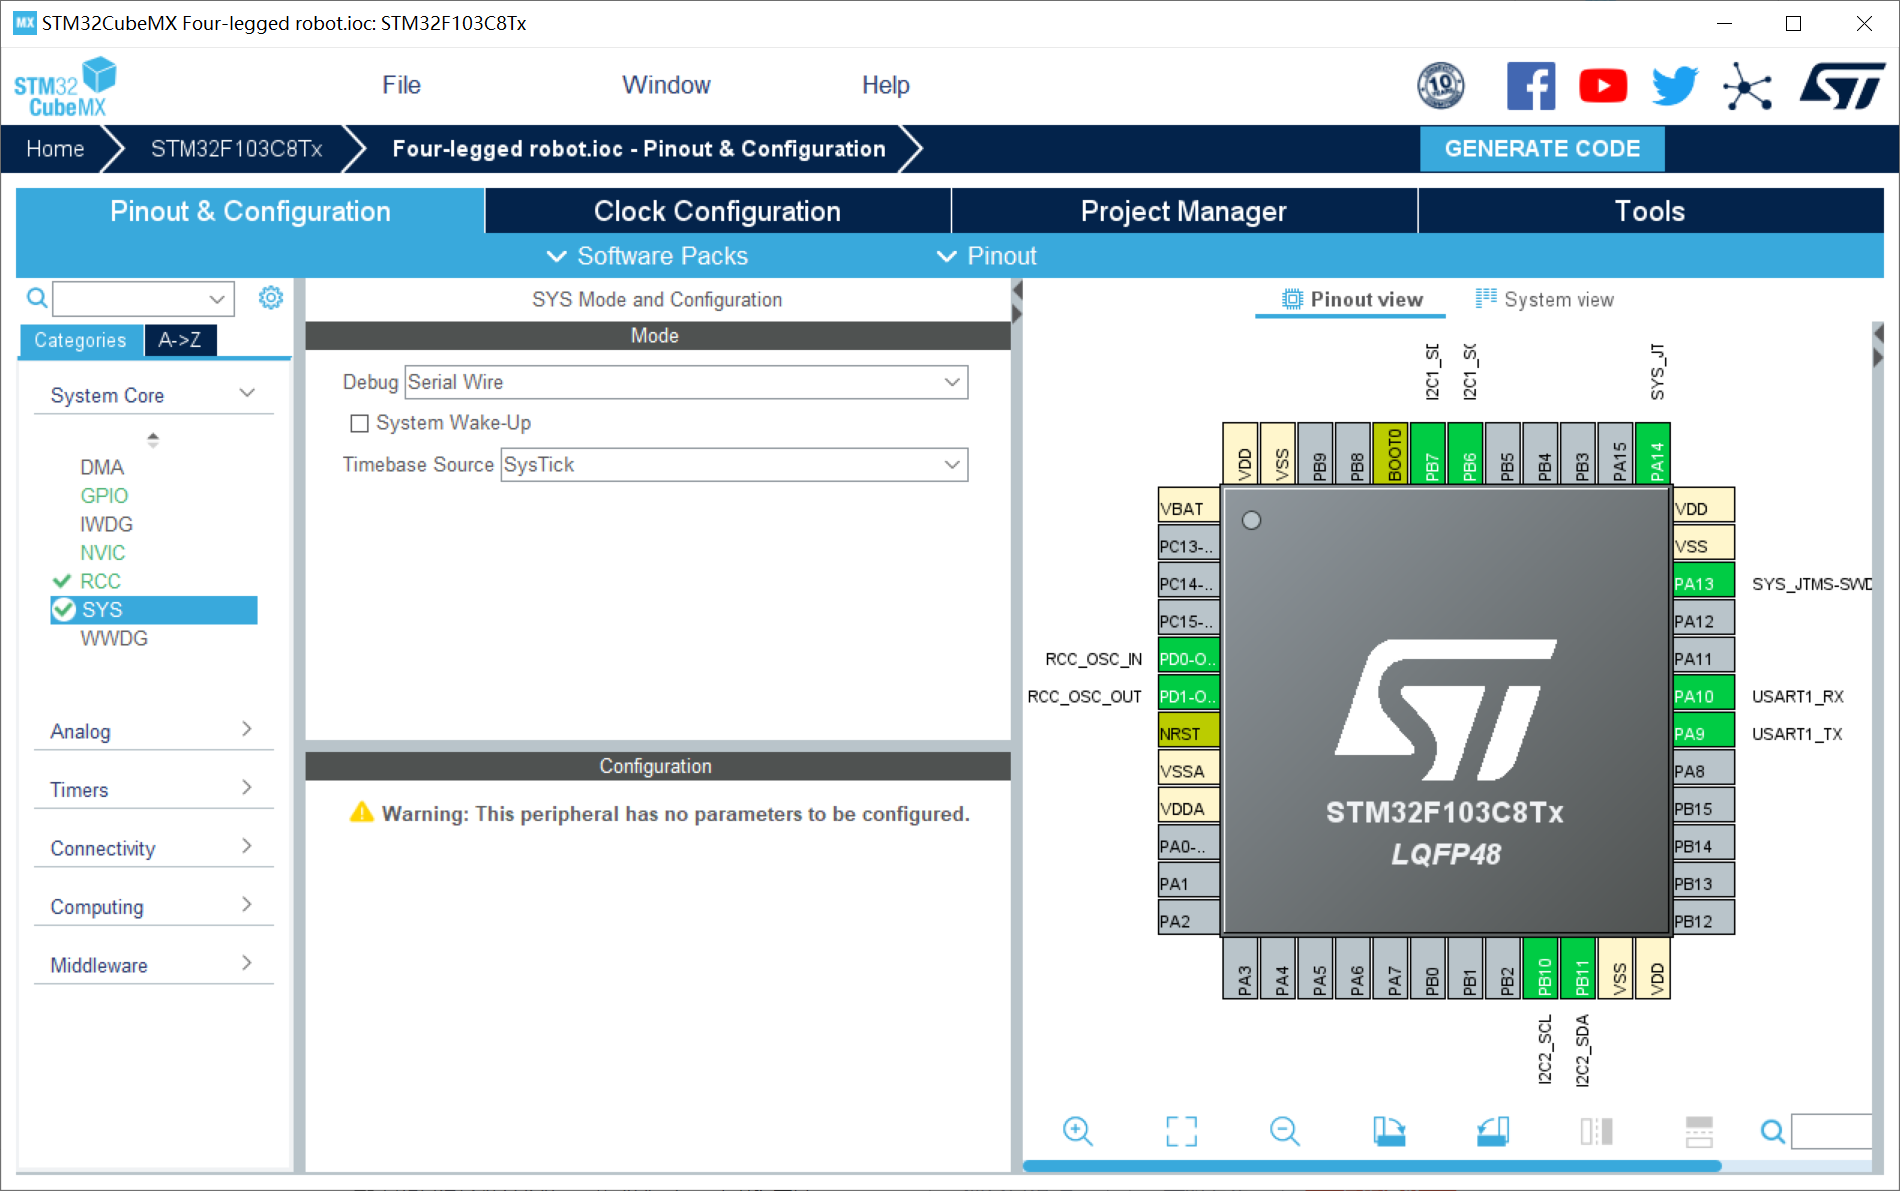Open the Timebase Source dropdown
This screenshot has height=1191, width=1900.
coord(733,465)
